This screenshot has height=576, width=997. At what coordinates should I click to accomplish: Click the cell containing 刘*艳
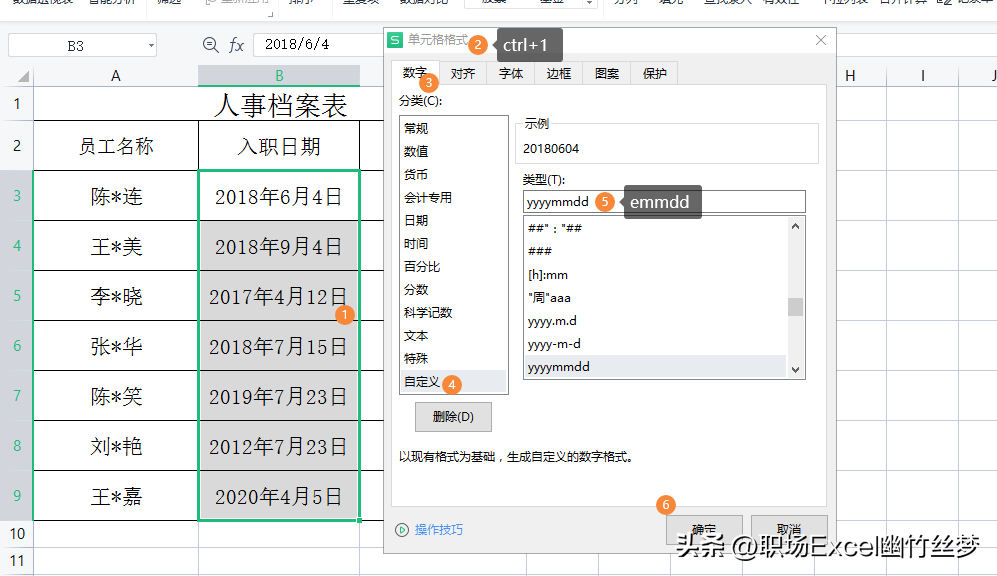116,446
